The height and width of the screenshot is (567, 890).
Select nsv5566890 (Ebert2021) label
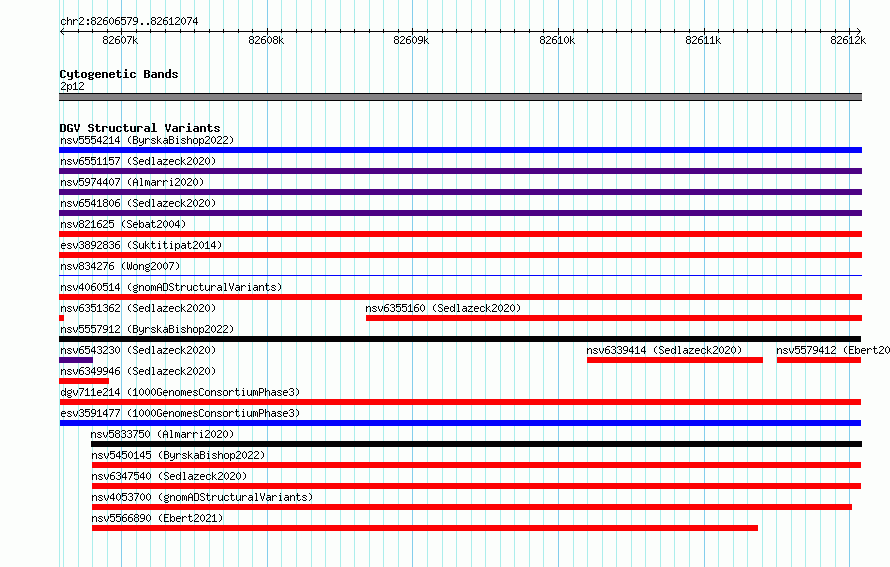point(157,518)
